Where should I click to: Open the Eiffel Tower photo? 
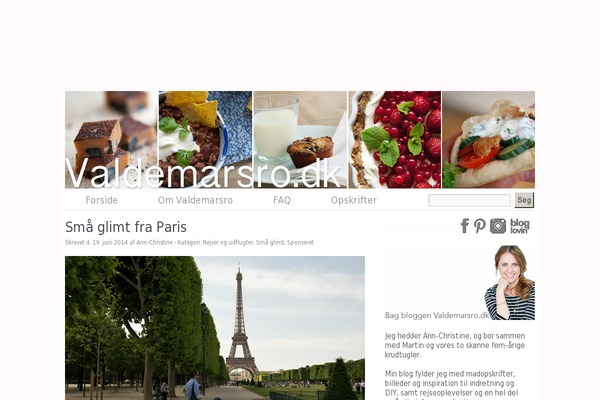pos(215,328)
